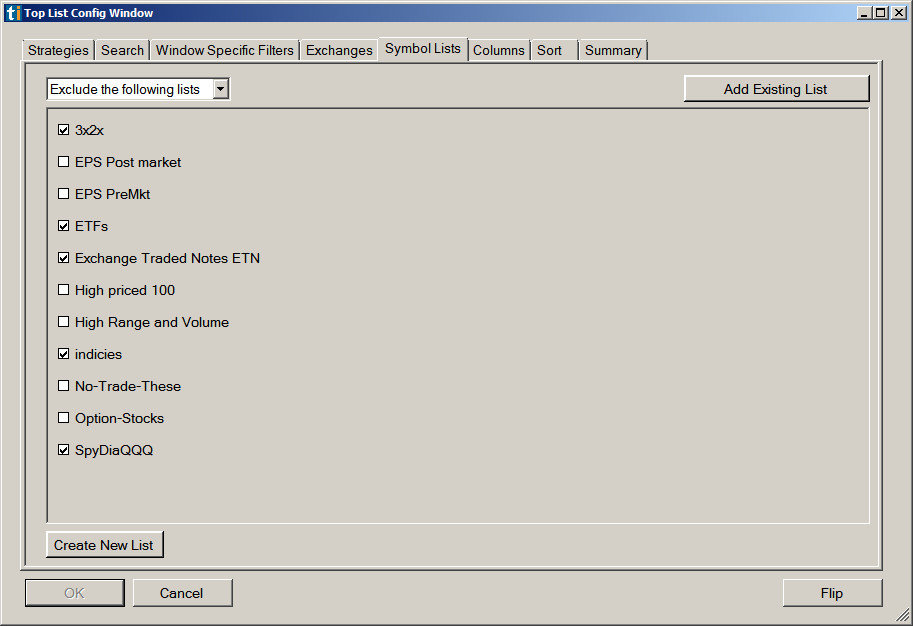The height and width of the screenshot is (626, 913).
Task: Check the EPS Post market checkbox
Action: click(x=63, y=162)
